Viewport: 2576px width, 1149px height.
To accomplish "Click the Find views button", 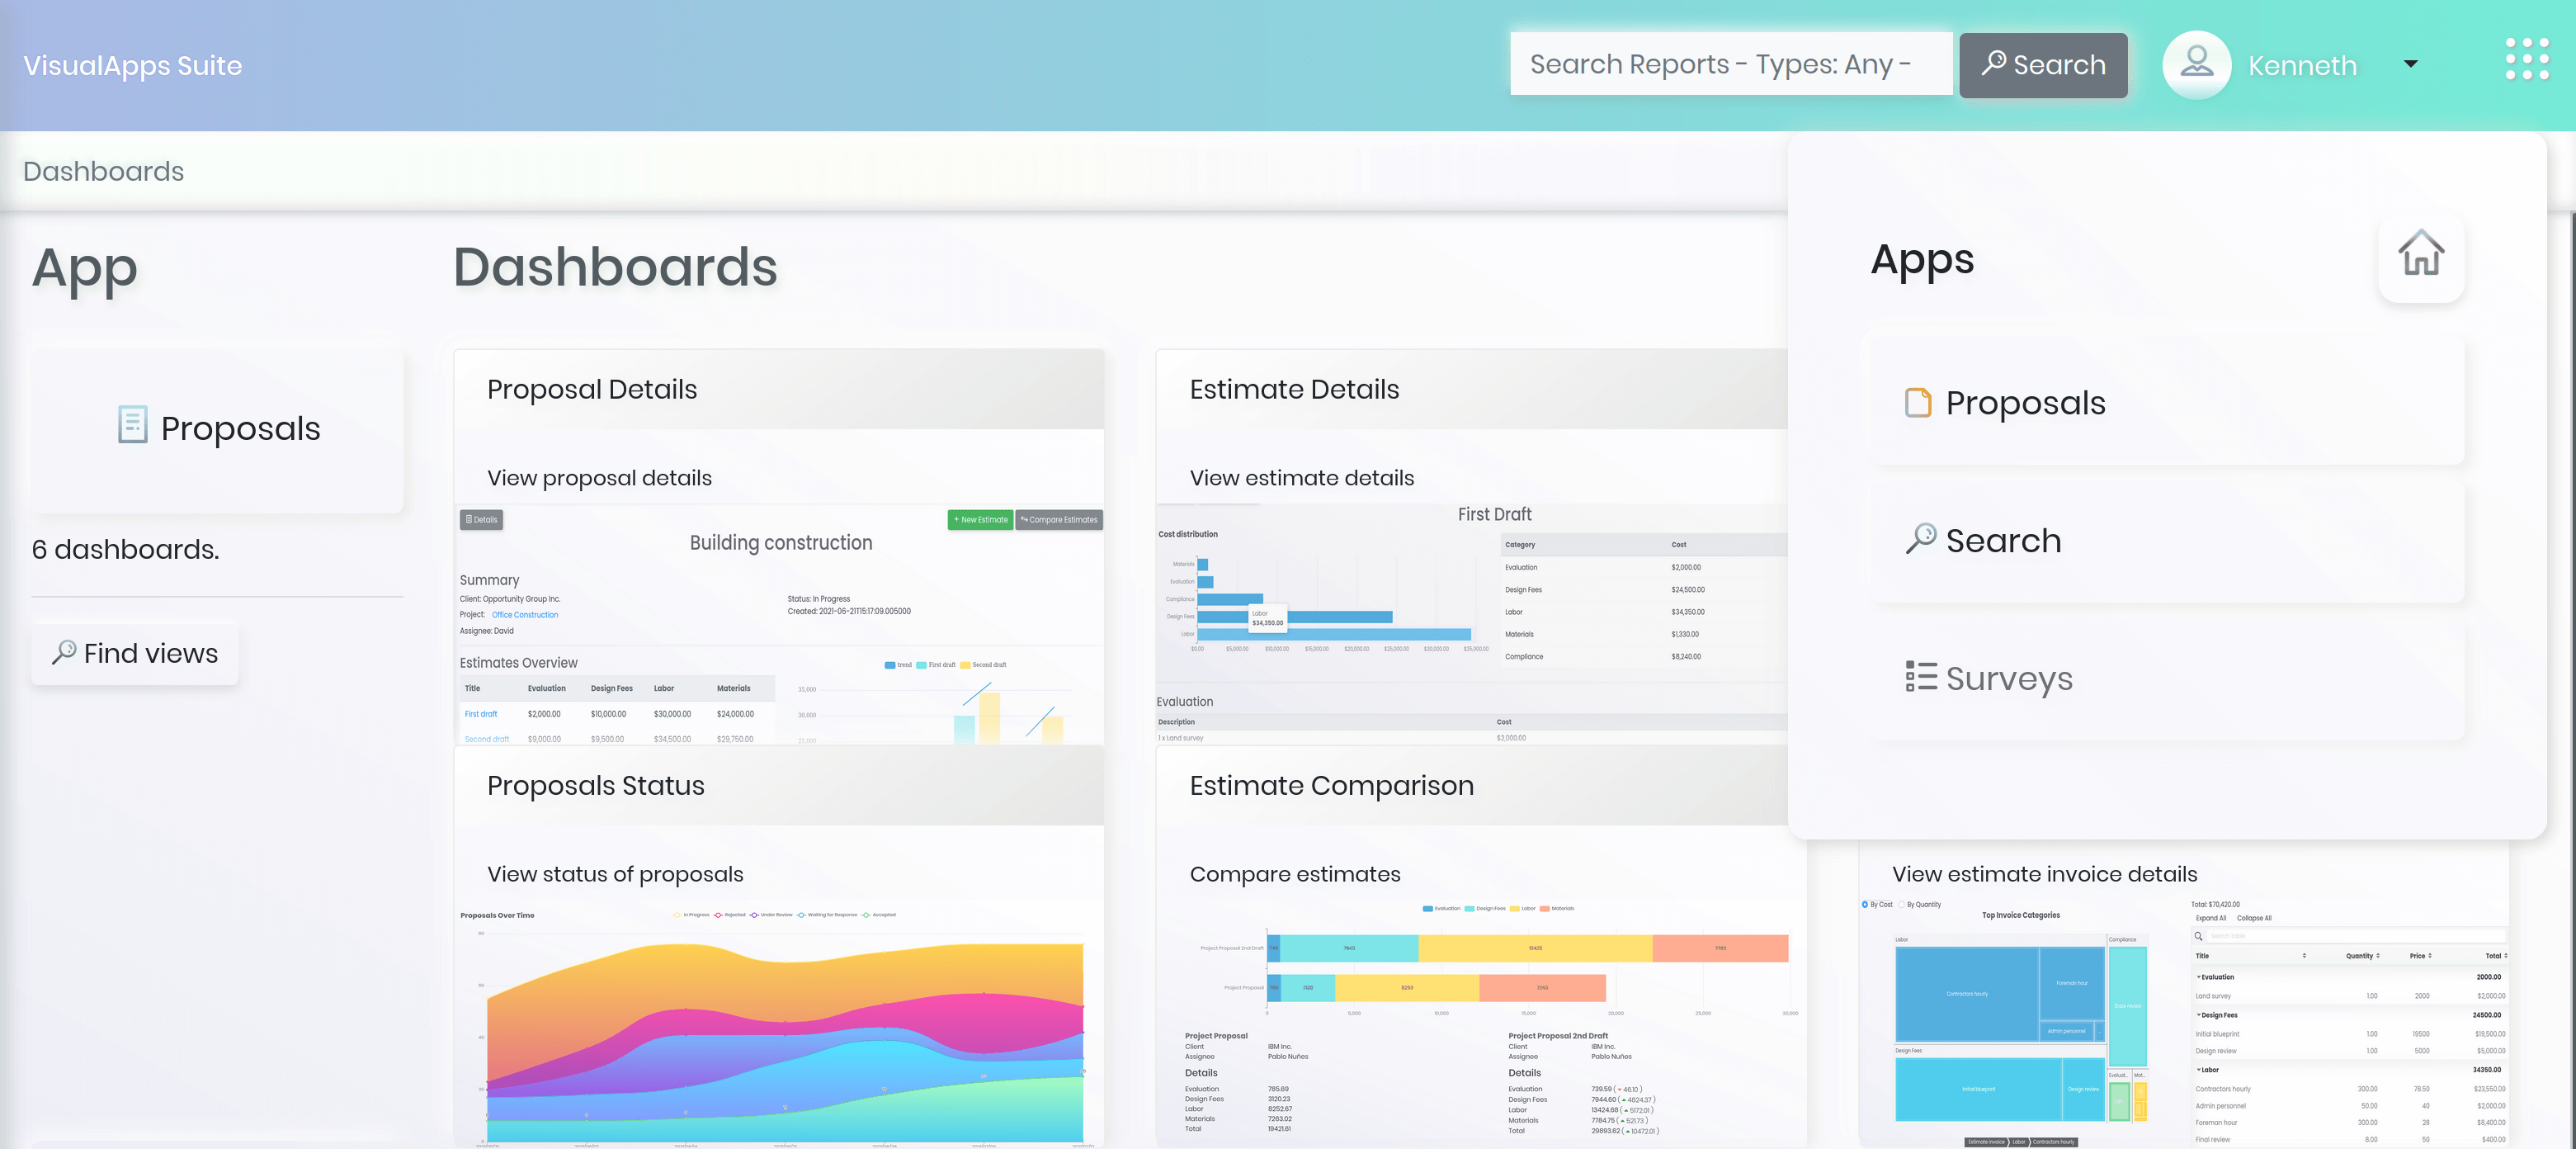I will coord(135,654).
